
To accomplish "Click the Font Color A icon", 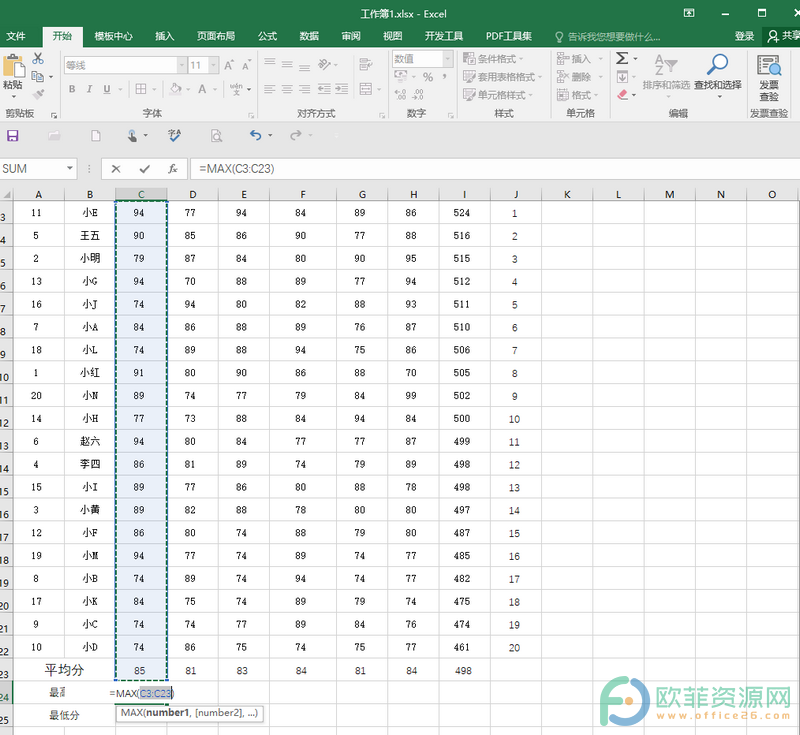I will click(x=202, y=89).
